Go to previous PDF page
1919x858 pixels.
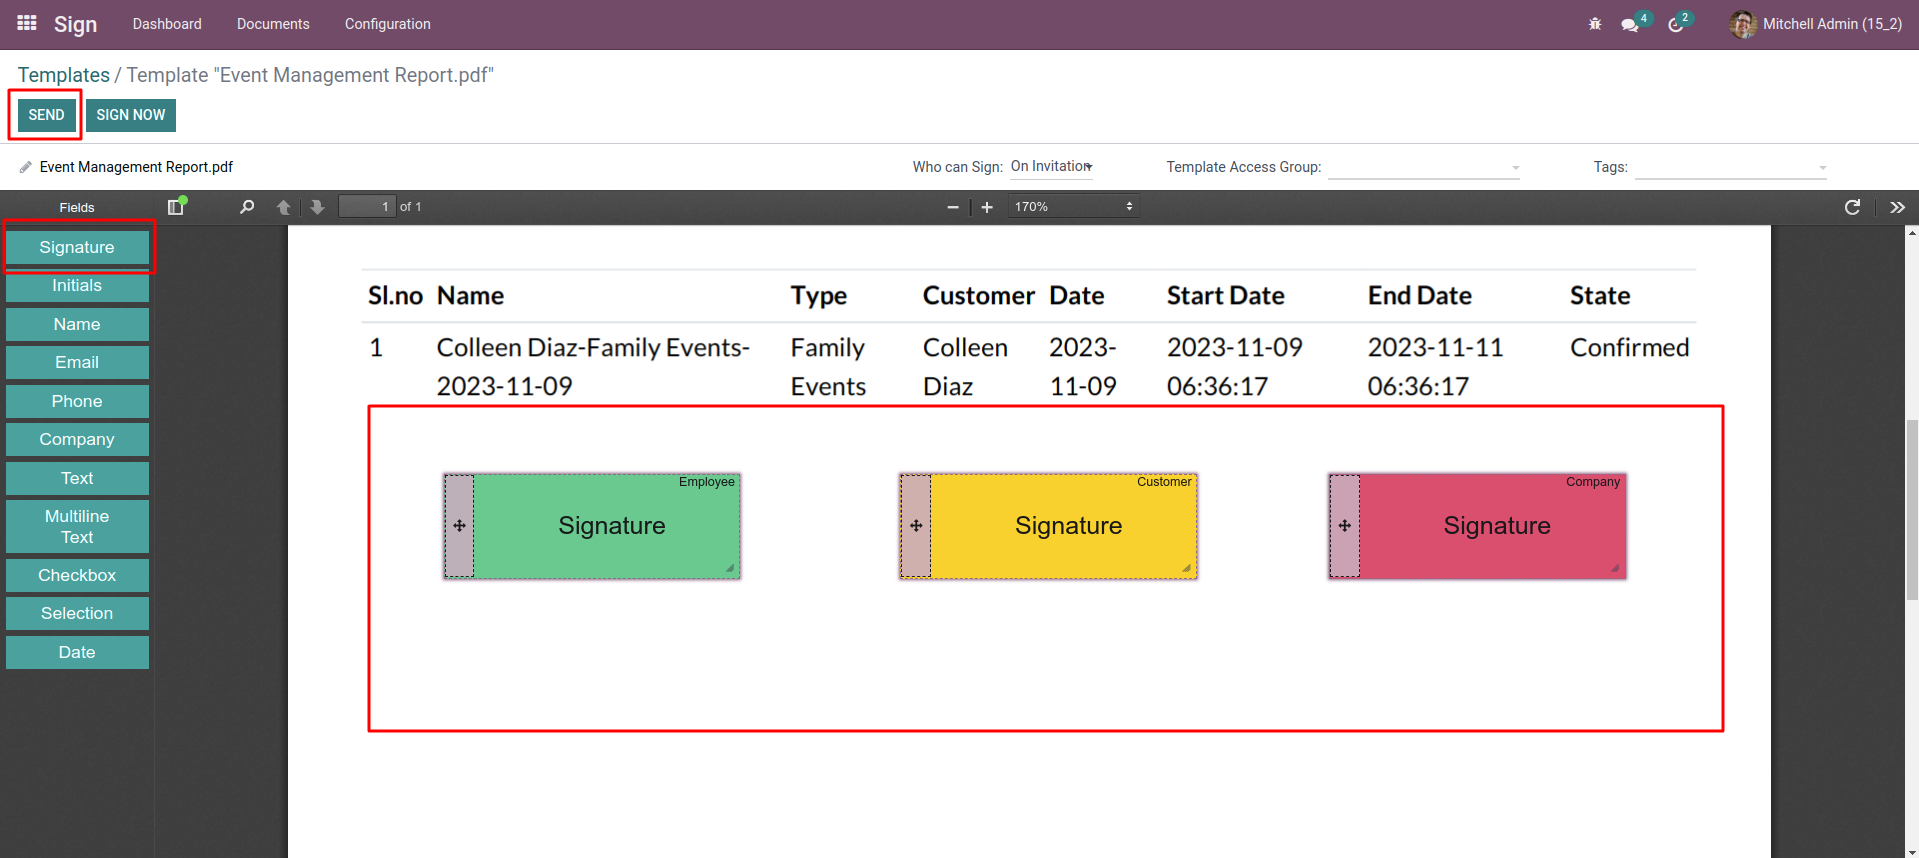pyautogui.click(x=284, y=207)
